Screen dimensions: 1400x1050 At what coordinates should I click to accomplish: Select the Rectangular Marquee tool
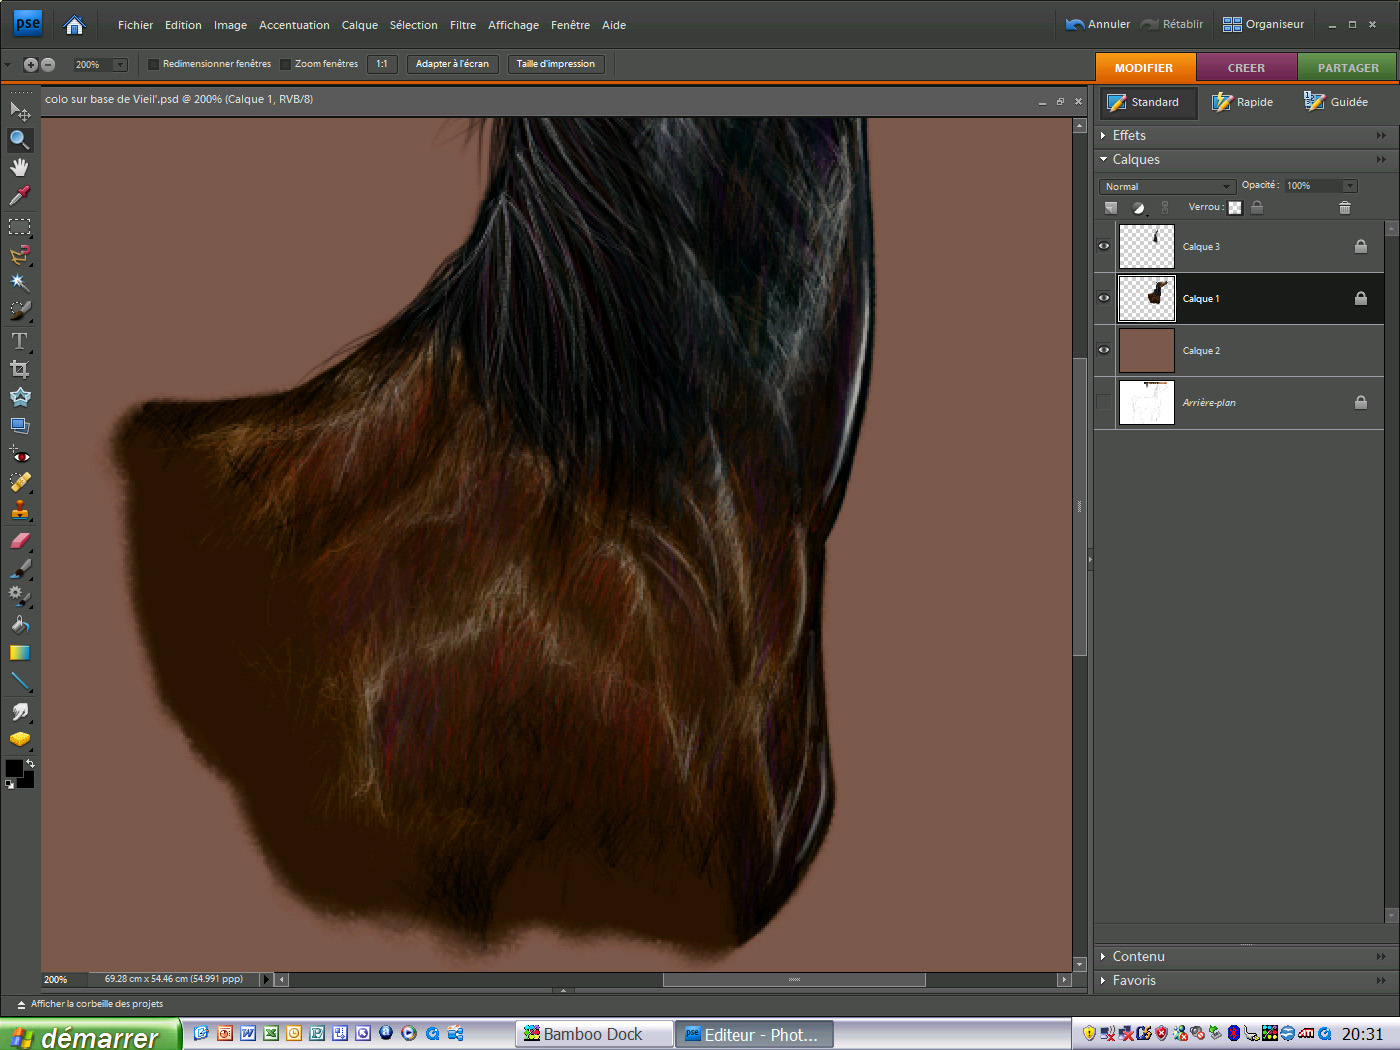(x=19, y=226)
